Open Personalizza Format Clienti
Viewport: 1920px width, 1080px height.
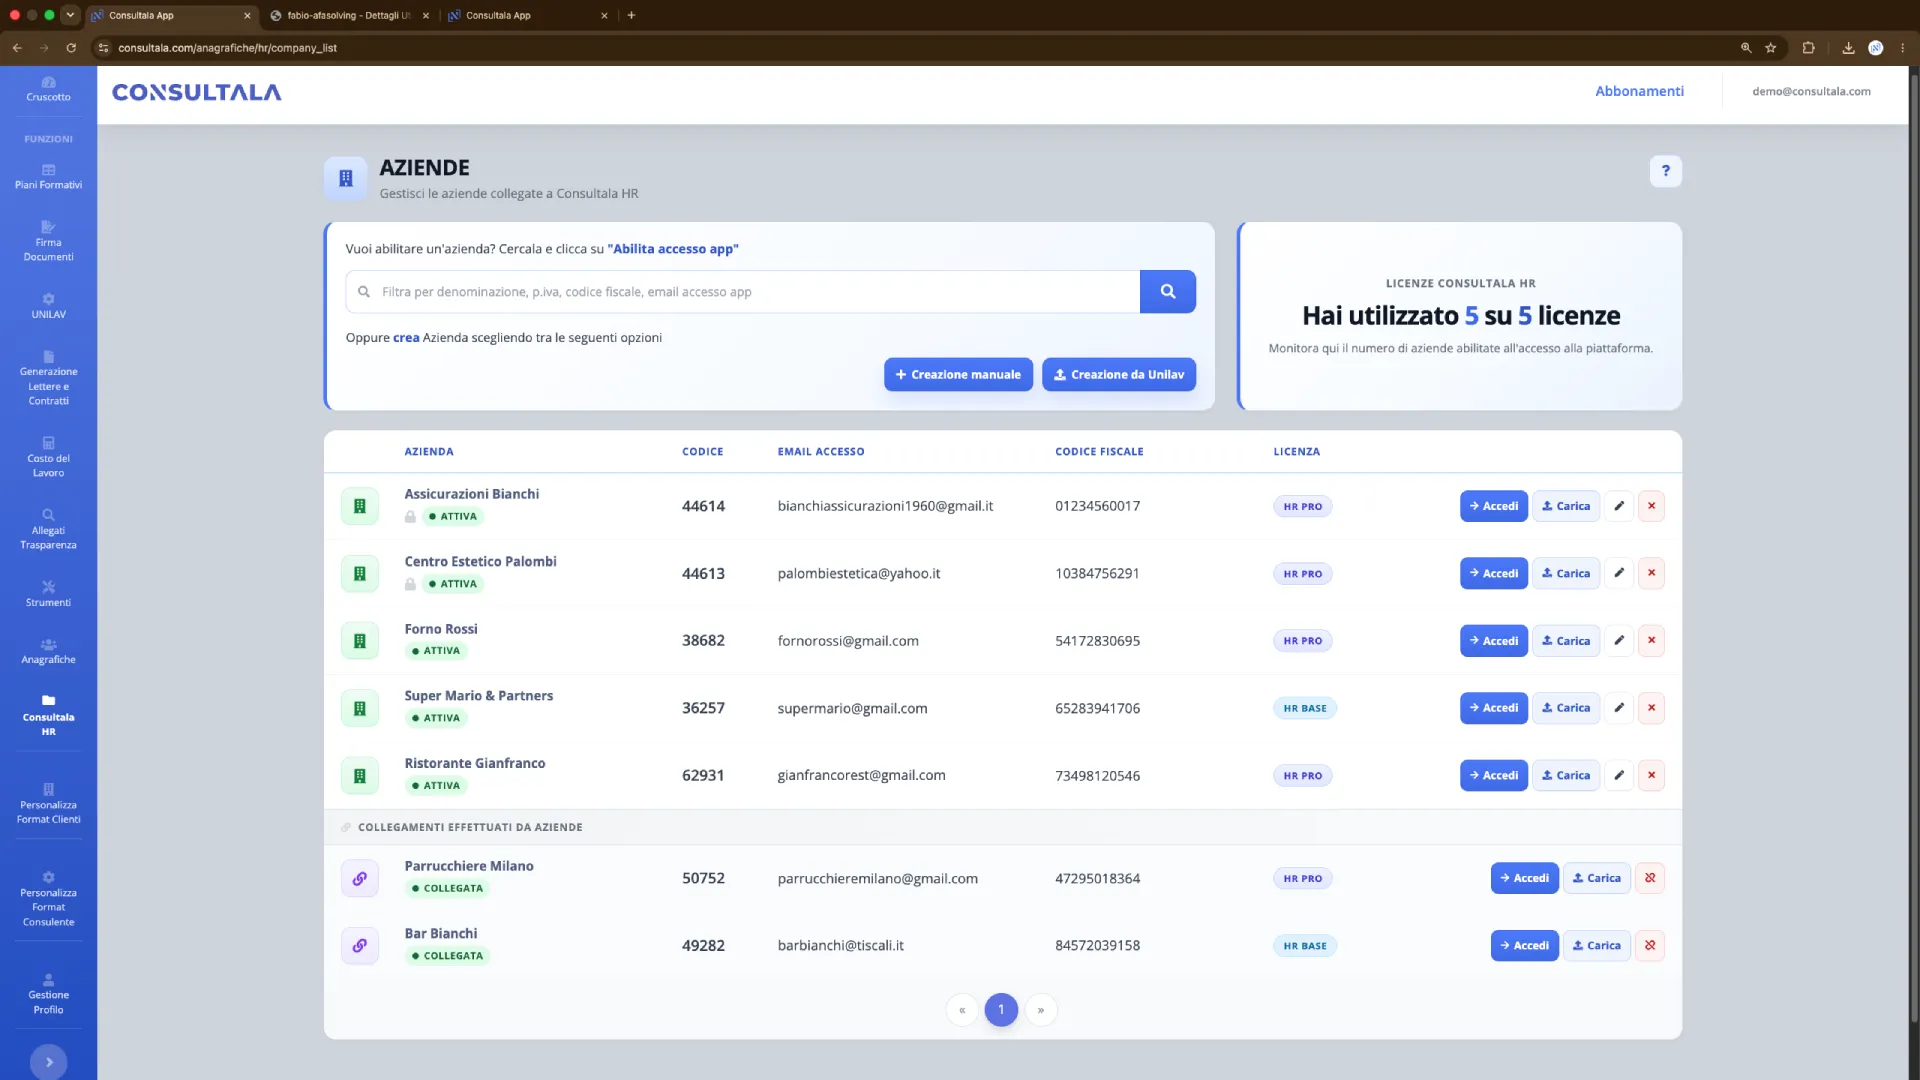coord(48,804)
